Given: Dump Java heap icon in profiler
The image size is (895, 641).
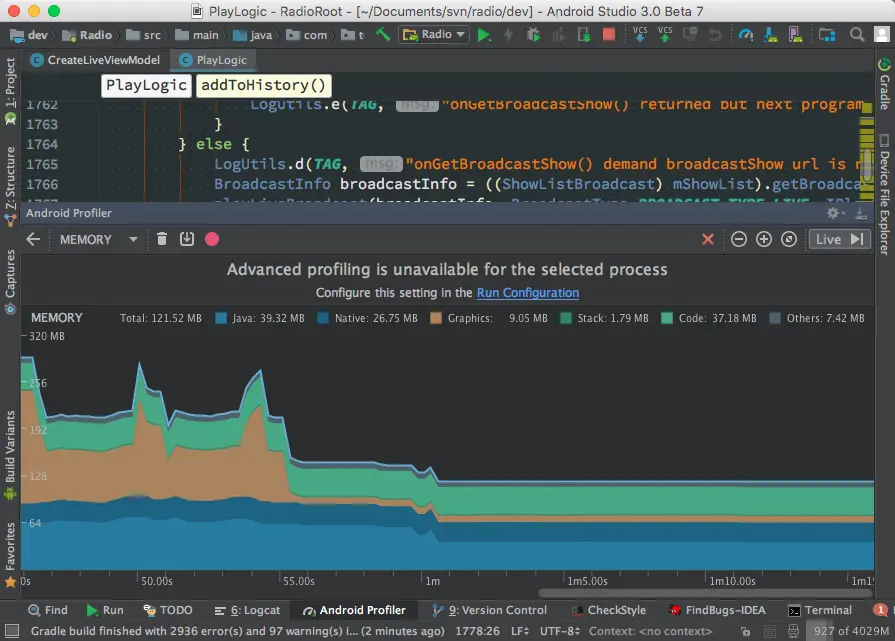Looking at the screenshot, I should [187, 239].
